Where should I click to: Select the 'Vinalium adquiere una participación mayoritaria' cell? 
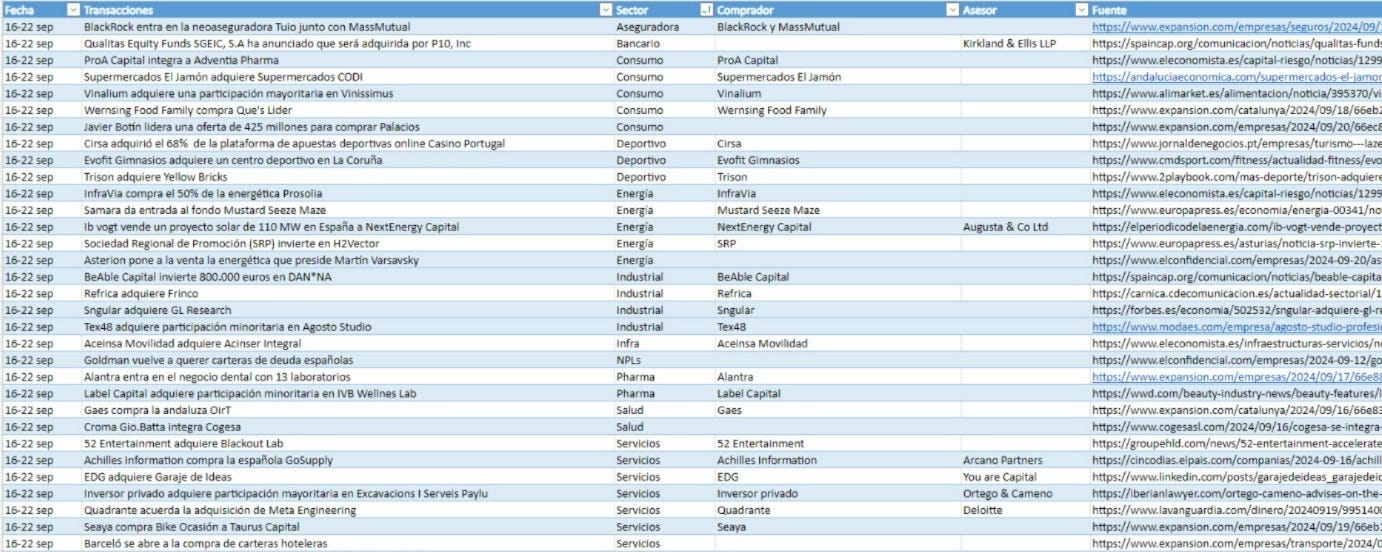tap(347, 94)
